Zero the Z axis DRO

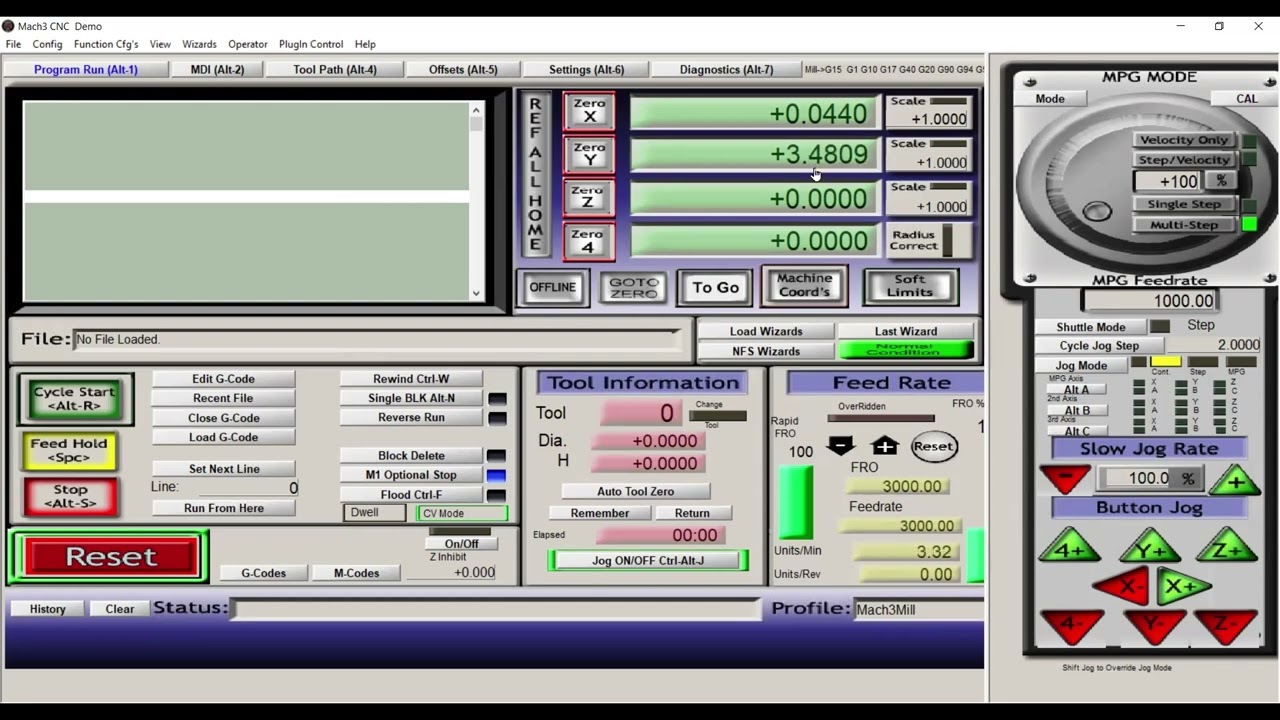(x=589, y=197)
